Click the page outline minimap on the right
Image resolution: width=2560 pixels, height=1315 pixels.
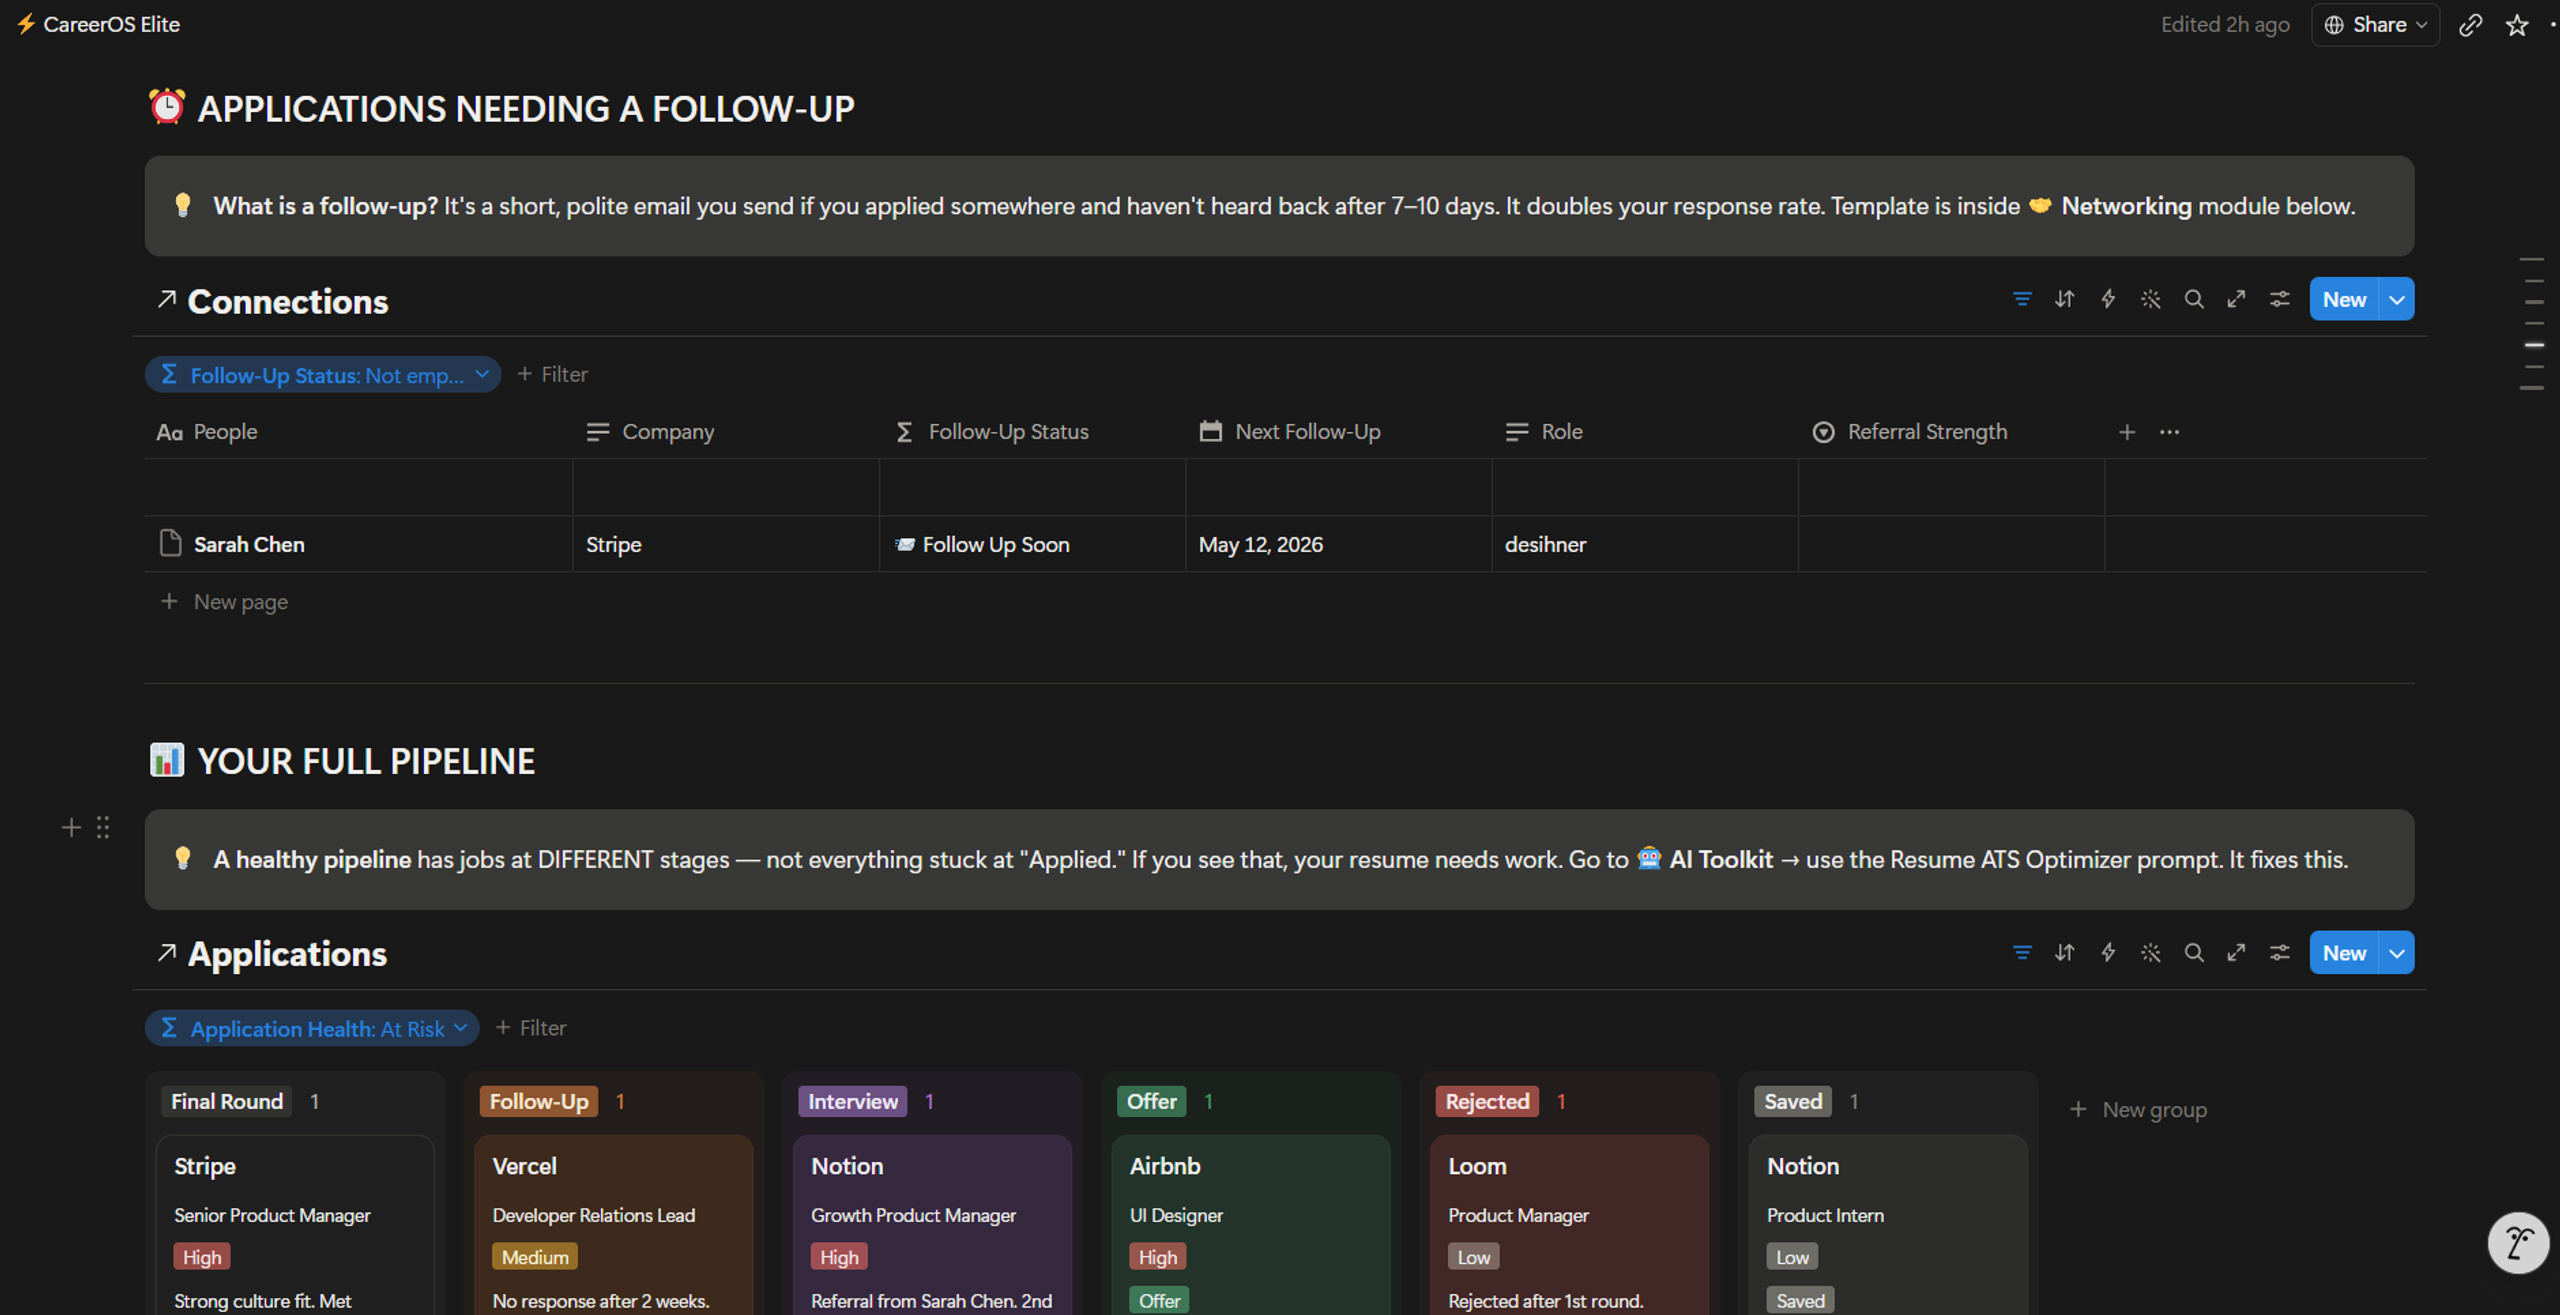click(x=2532, y=323)
